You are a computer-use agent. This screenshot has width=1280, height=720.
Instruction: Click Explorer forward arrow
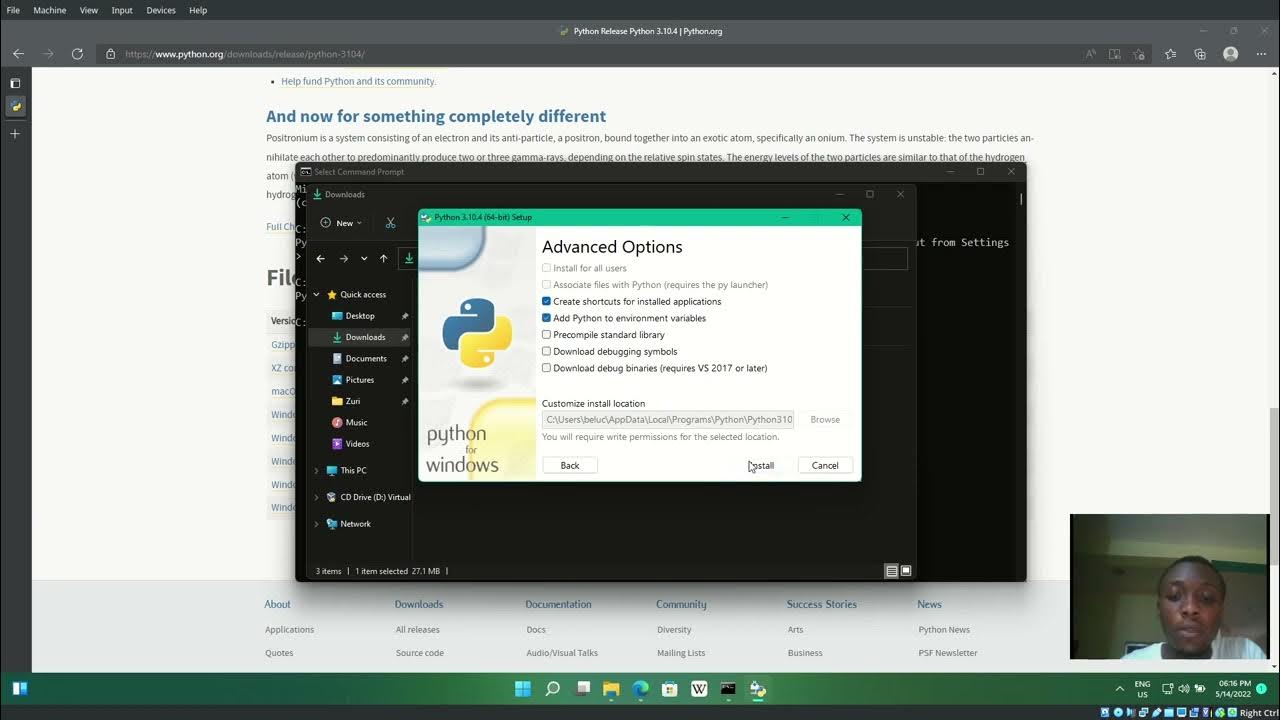[343, 259]
